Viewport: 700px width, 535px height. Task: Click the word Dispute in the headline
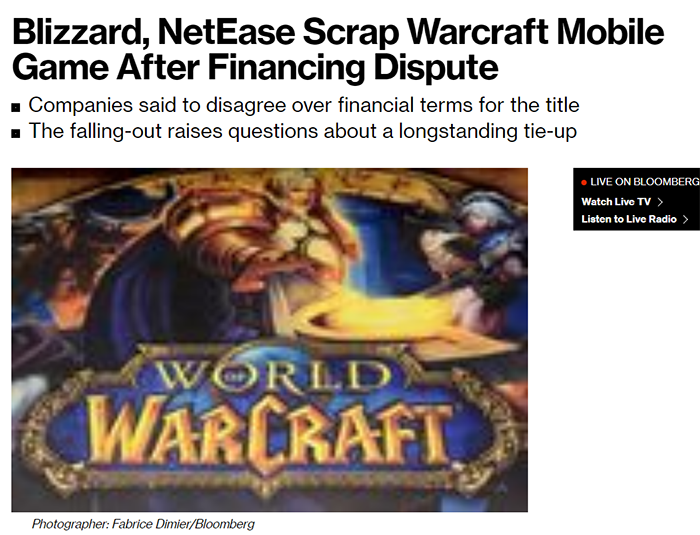(x=436, y=67)
